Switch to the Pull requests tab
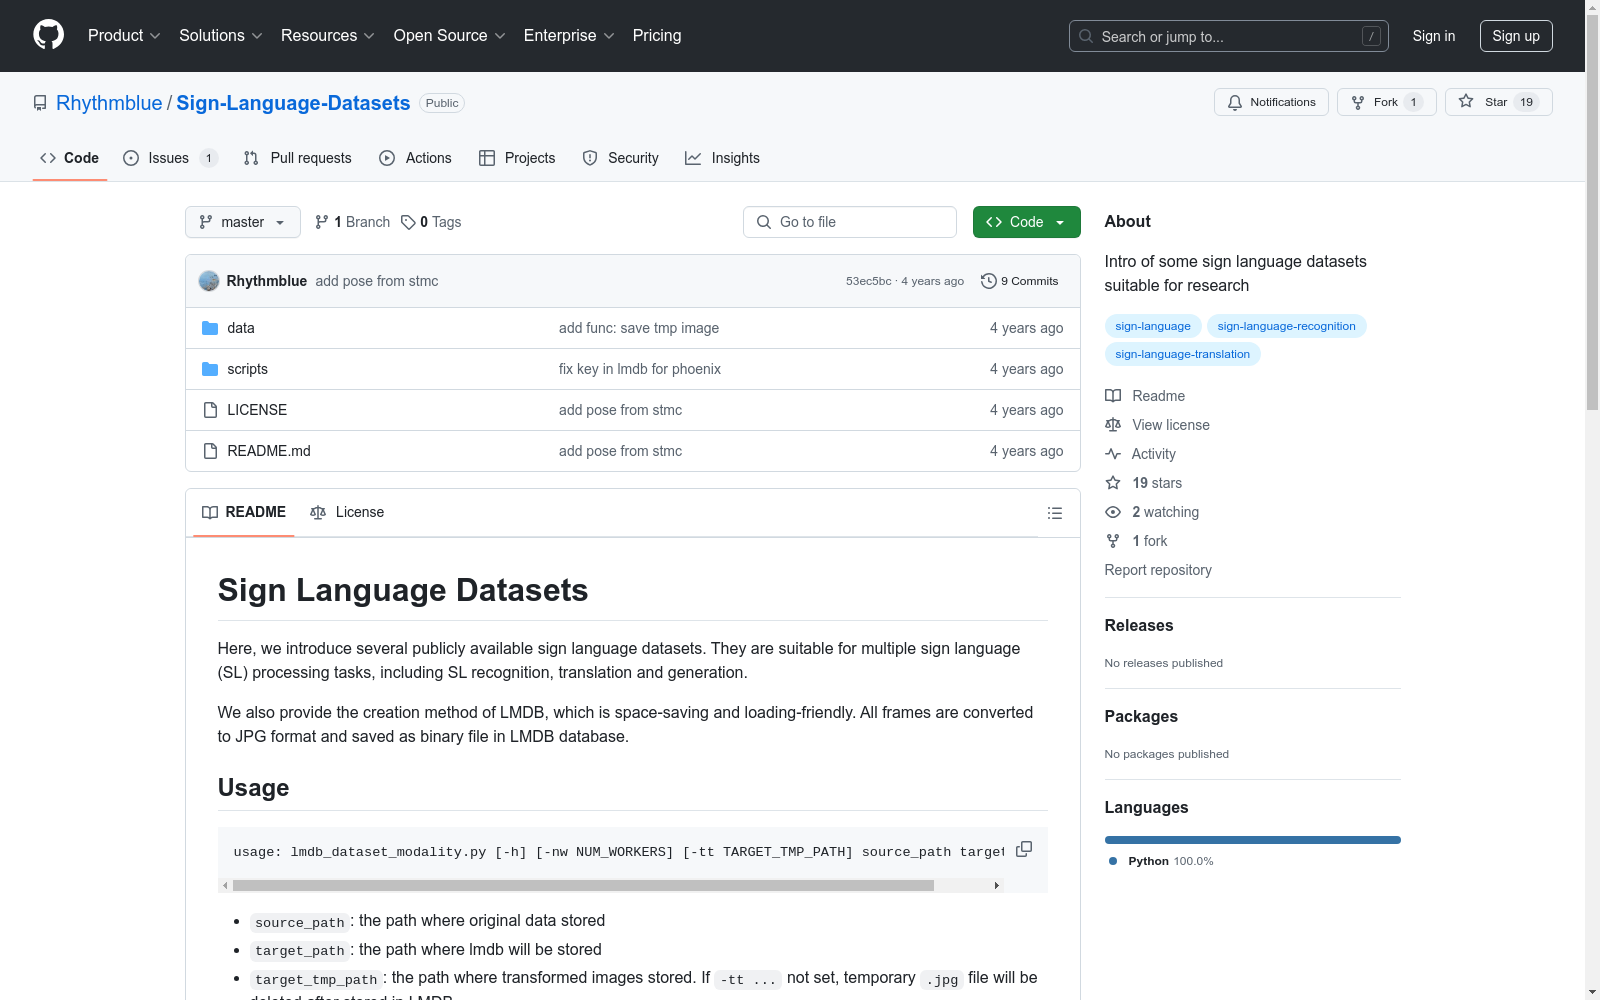The image size is (1600, 1000). (x=298, y=158)
